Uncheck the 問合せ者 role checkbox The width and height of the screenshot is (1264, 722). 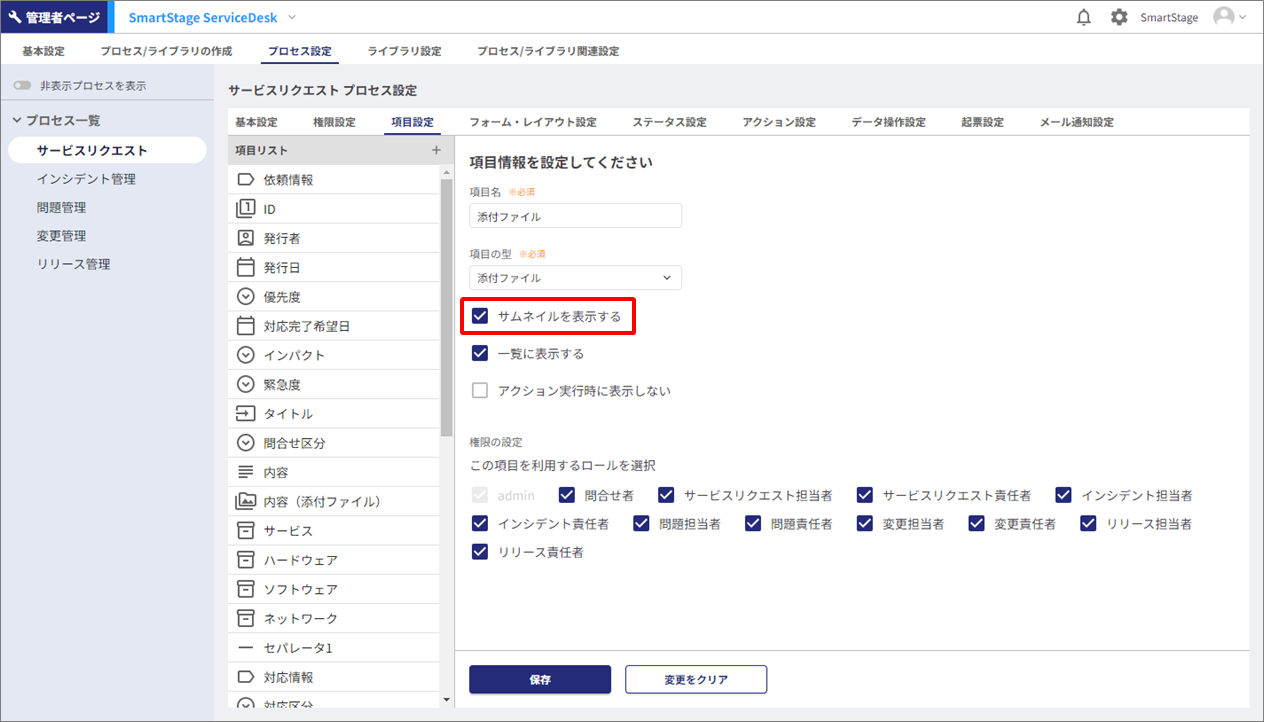point(567,495)
